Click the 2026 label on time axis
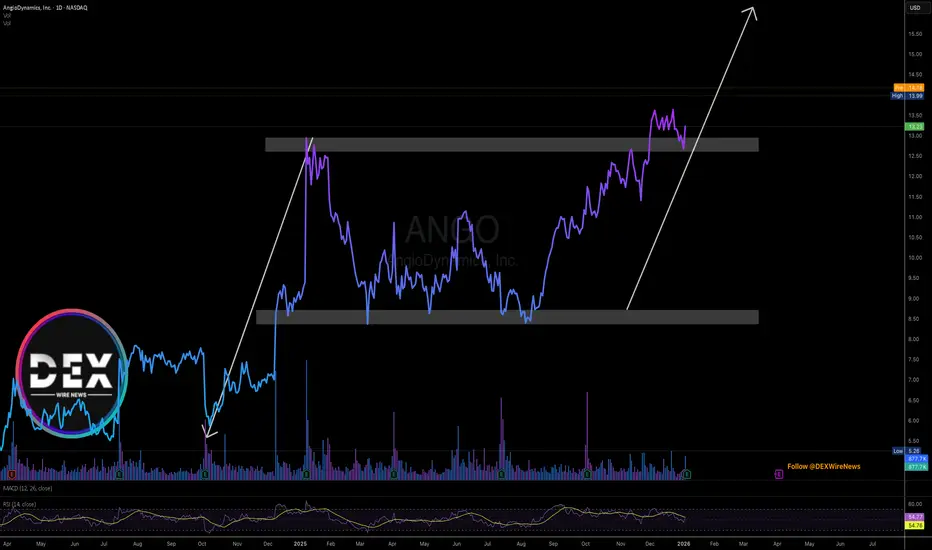 click(684, 543)
